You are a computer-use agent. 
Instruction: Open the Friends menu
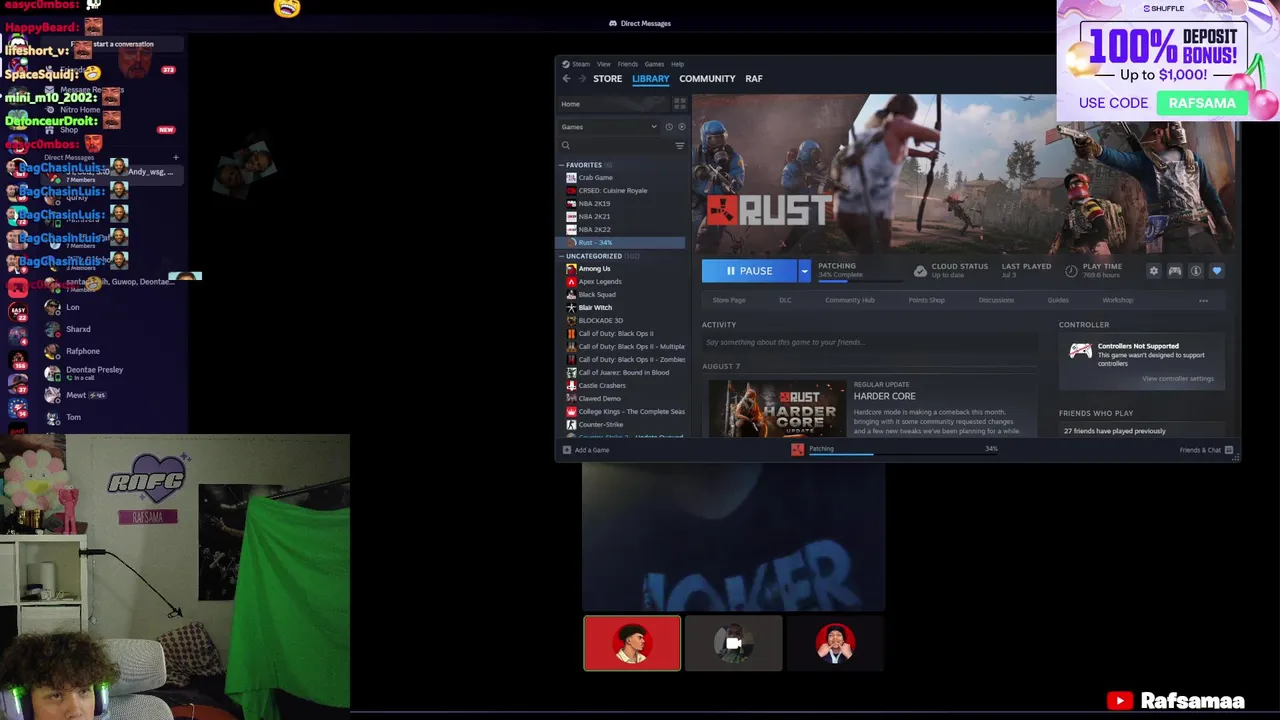[x=627, y=64]
